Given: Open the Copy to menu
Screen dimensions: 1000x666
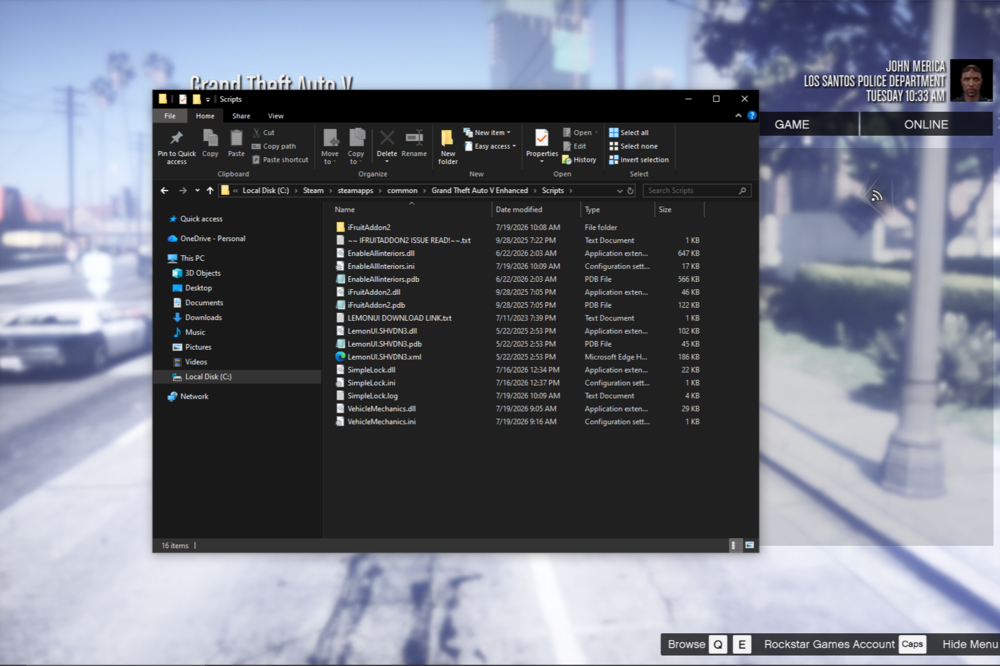Looking at the screenshot, I should point(356,147).
